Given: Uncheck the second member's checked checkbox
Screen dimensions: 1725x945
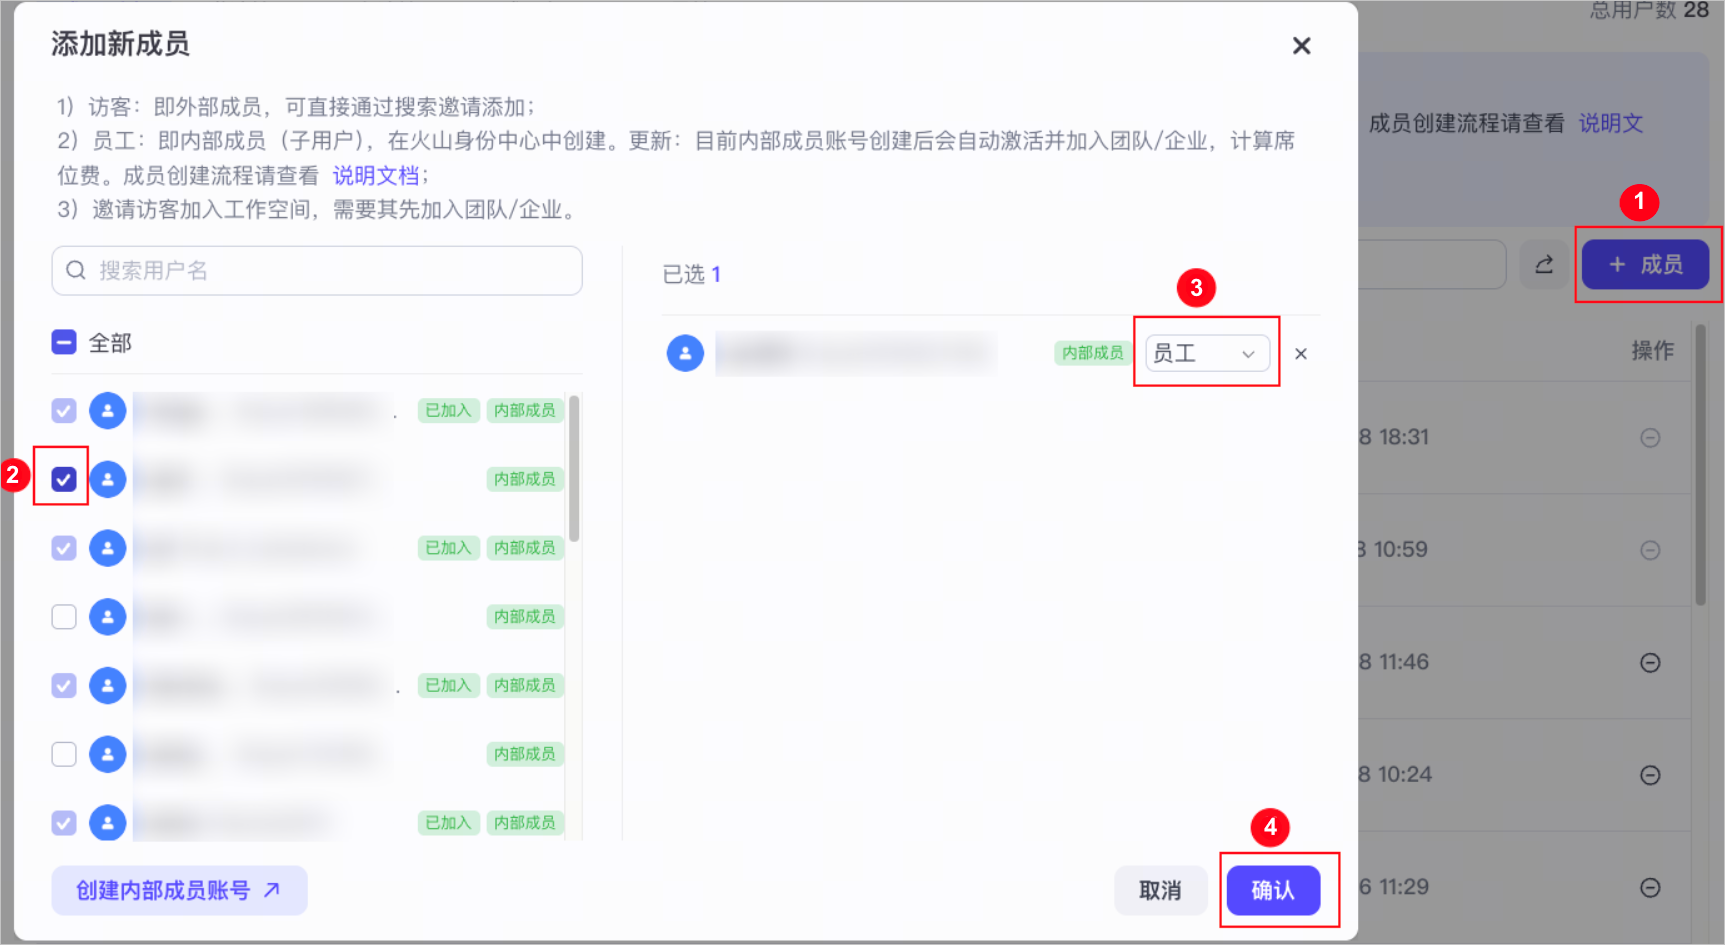Looking at the screenshot, I should [64, 479].
